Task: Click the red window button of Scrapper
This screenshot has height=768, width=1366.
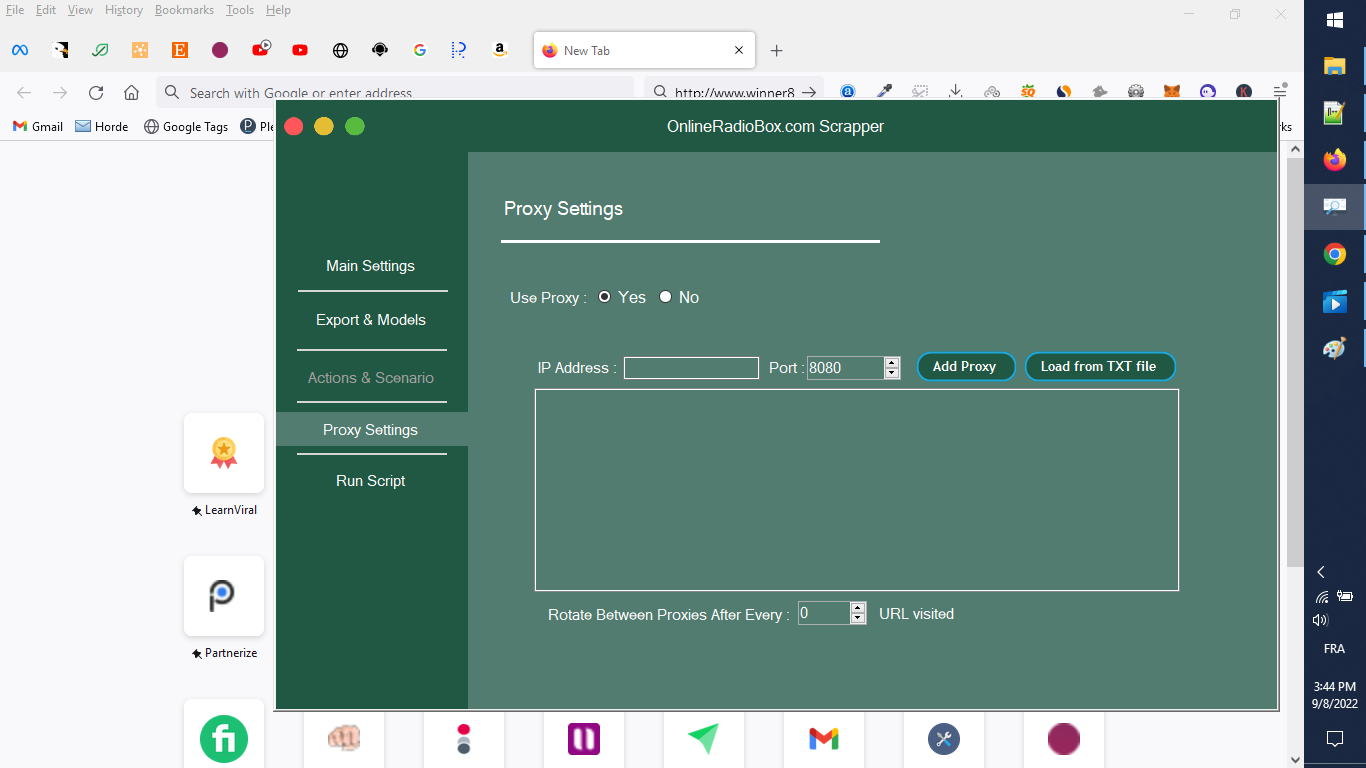Action: coord(294,126)
